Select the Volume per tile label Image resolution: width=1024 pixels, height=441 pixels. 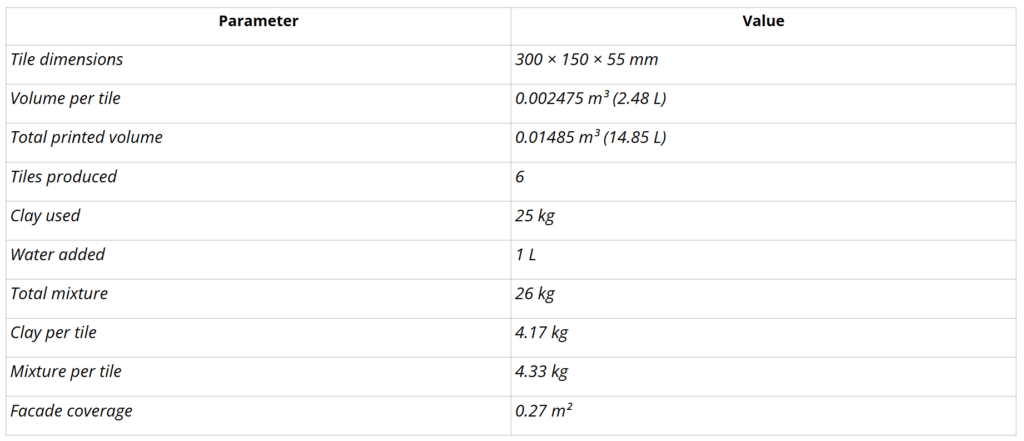pyautogui.click(x=65, y=98)
